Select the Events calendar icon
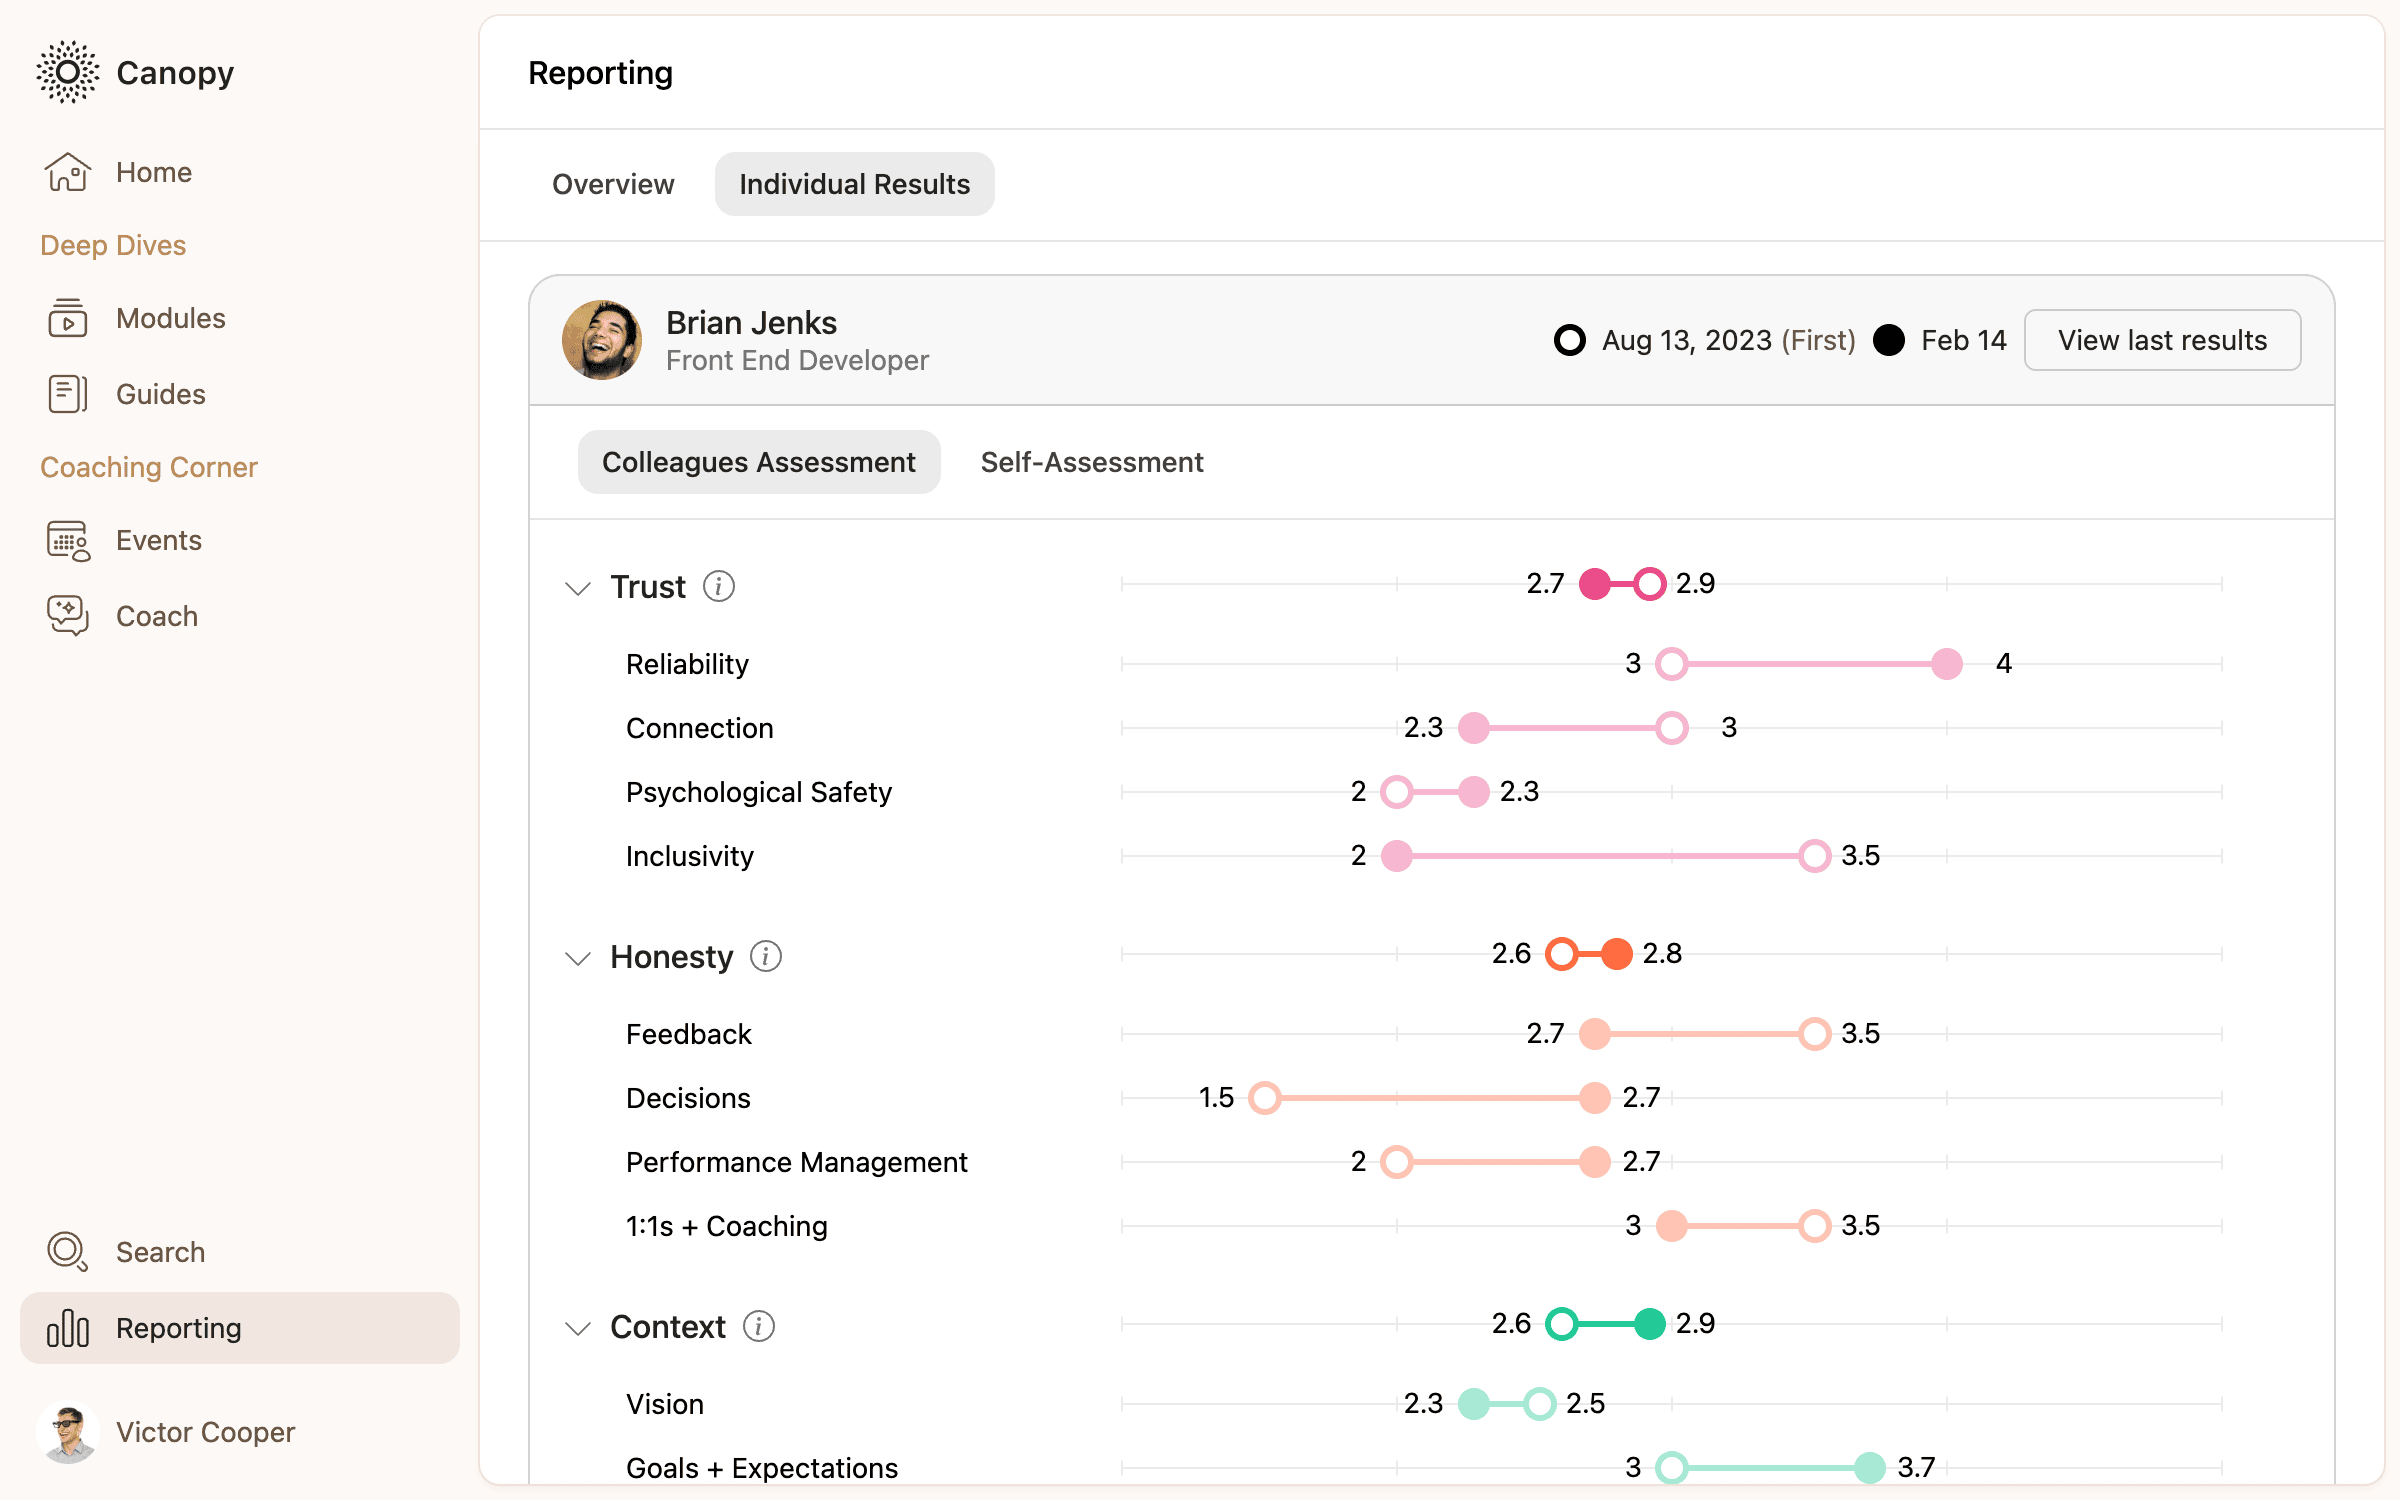2400x1500 pixels. click(x=67, y=540)
